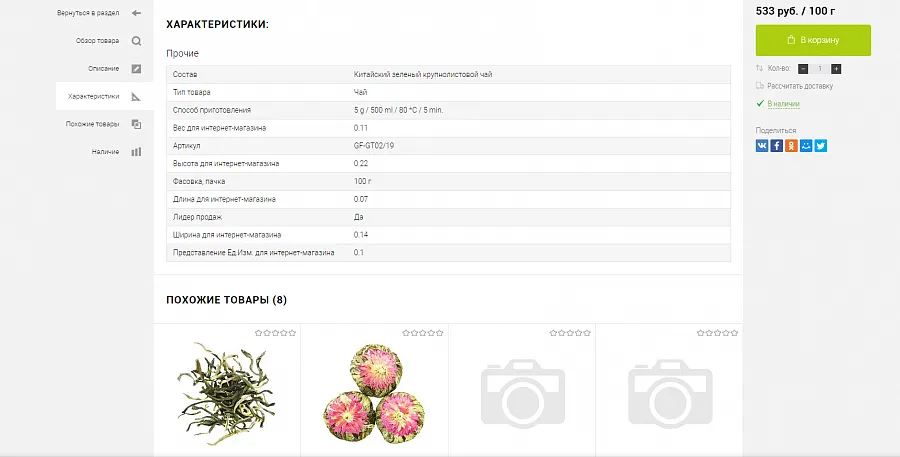Click the back arrow icon in the sidebar

coord(136,13)
